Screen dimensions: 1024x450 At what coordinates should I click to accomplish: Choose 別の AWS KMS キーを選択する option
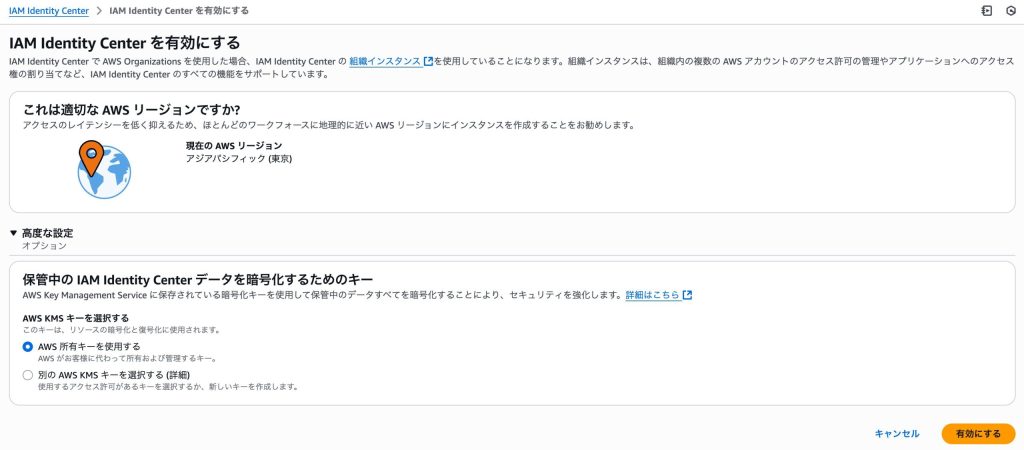[28, 375]
